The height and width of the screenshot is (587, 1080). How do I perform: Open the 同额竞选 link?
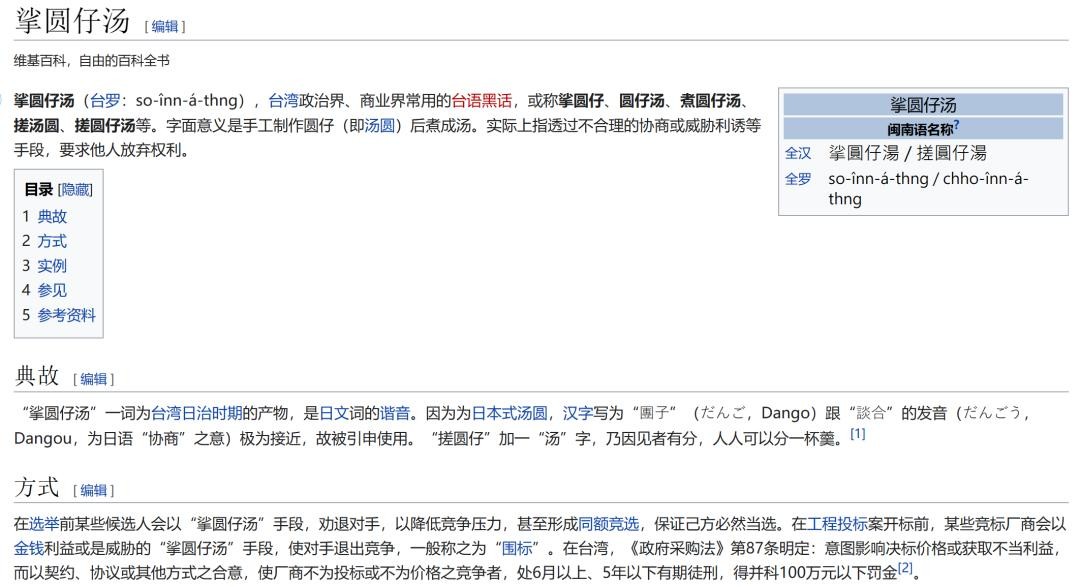click(608, 523)
